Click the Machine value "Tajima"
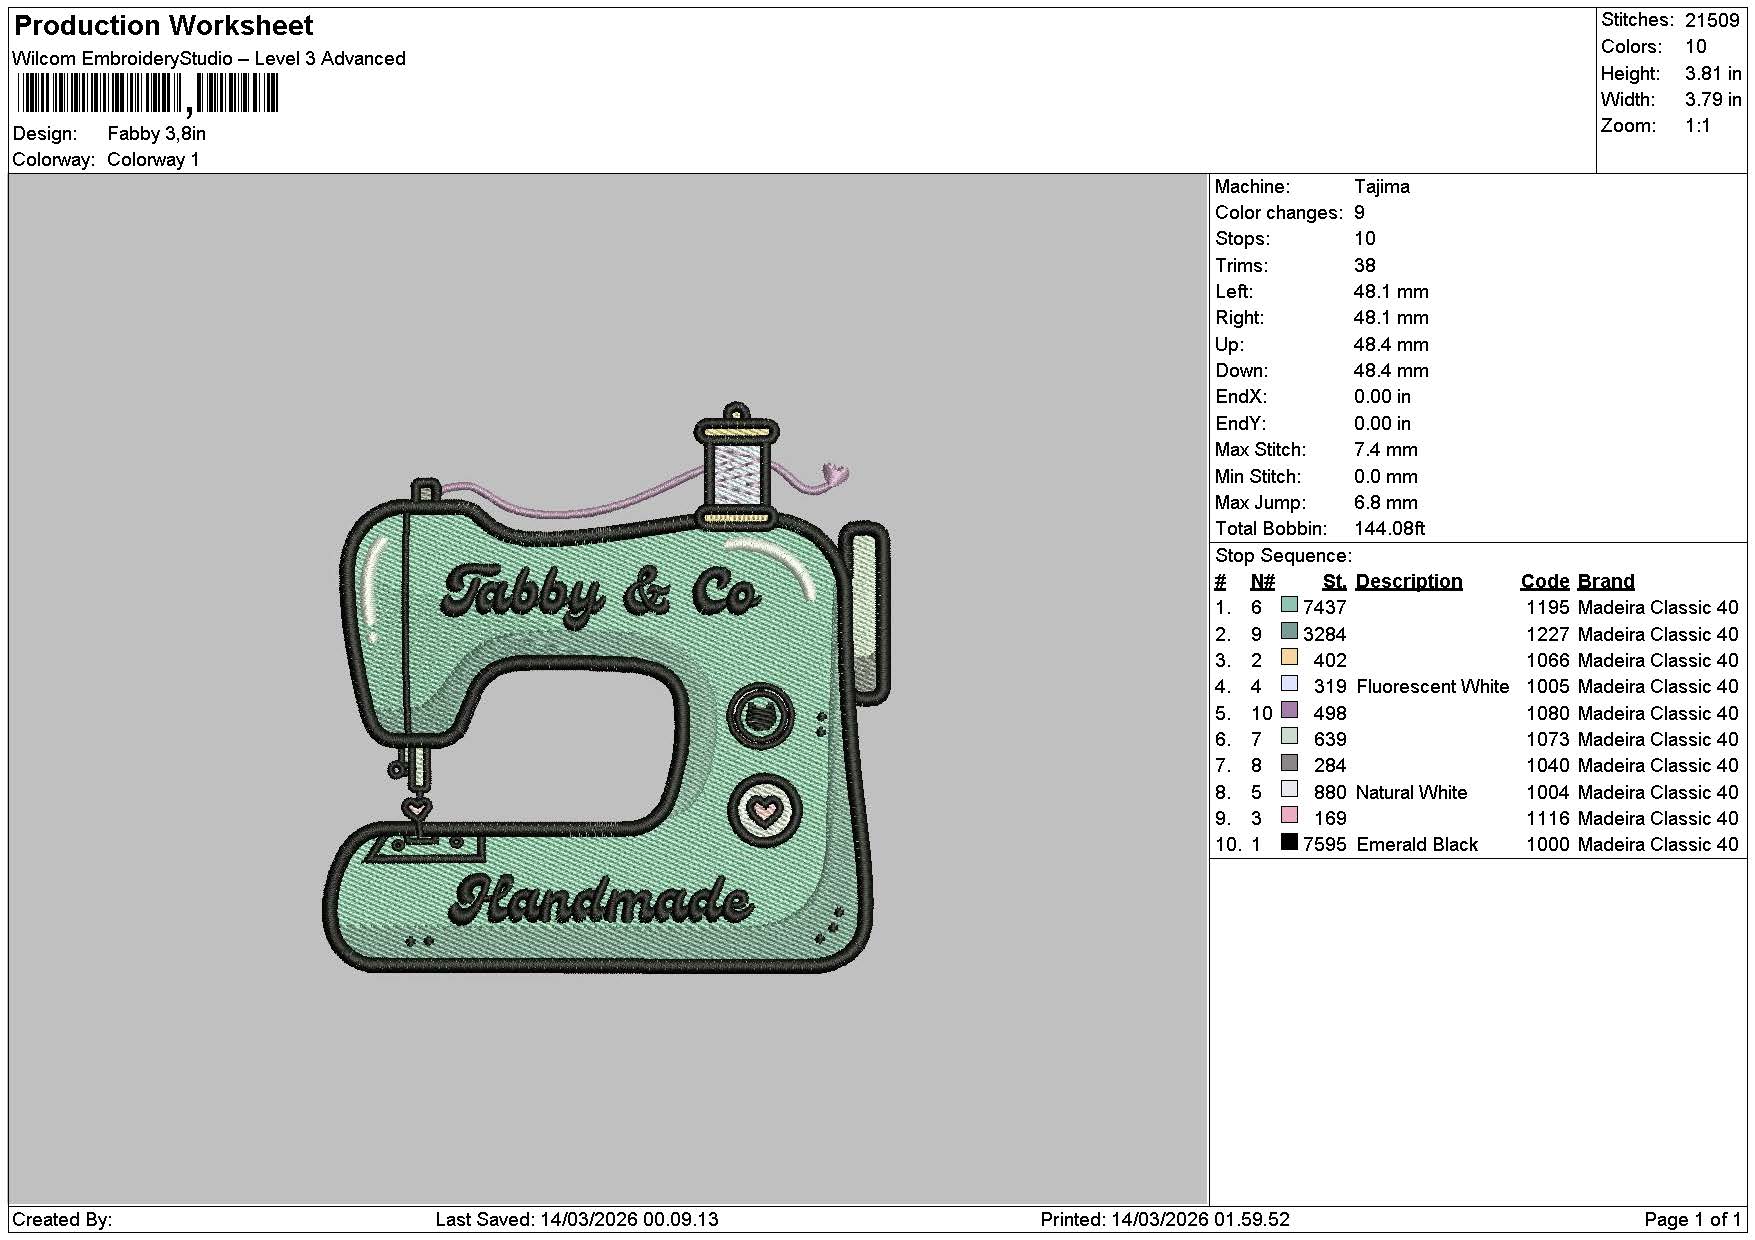The width and height of the screenshot is (1755, 1240). pyautogui.click(x=1382, y=186)
